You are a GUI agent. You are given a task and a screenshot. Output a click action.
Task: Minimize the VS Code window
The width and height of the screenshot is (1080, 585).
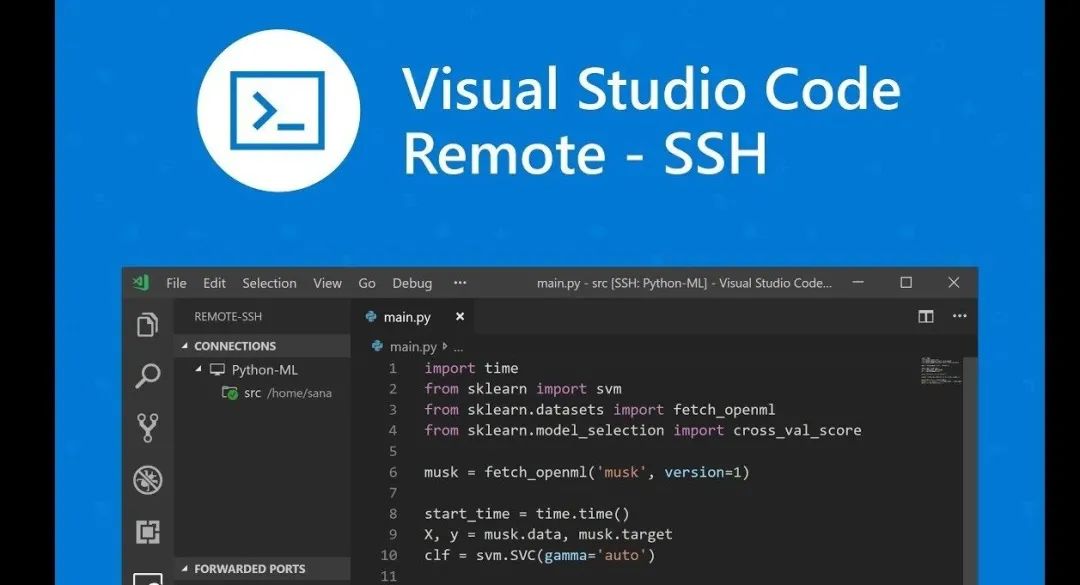click(x=858, y=283)
